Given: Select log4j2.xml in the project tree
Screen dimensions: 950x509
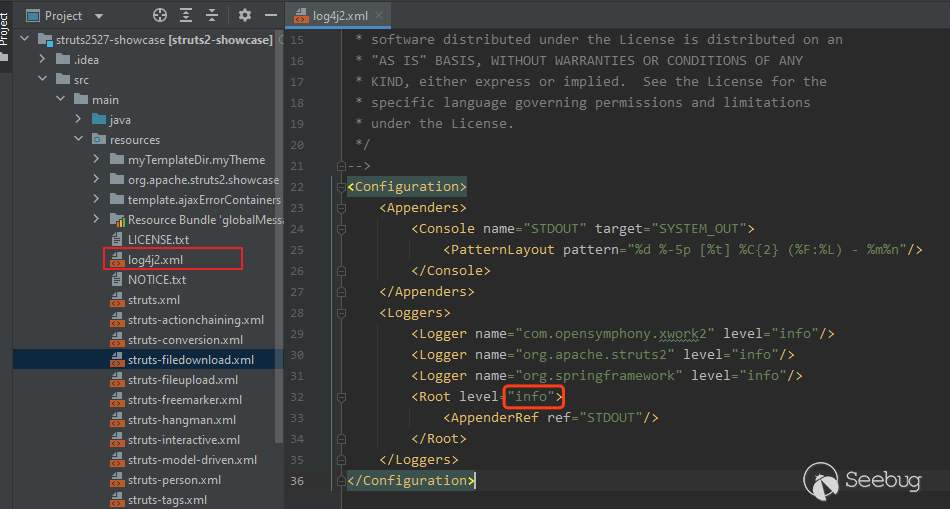Looking at the screenshot, I should coord(155,260).
